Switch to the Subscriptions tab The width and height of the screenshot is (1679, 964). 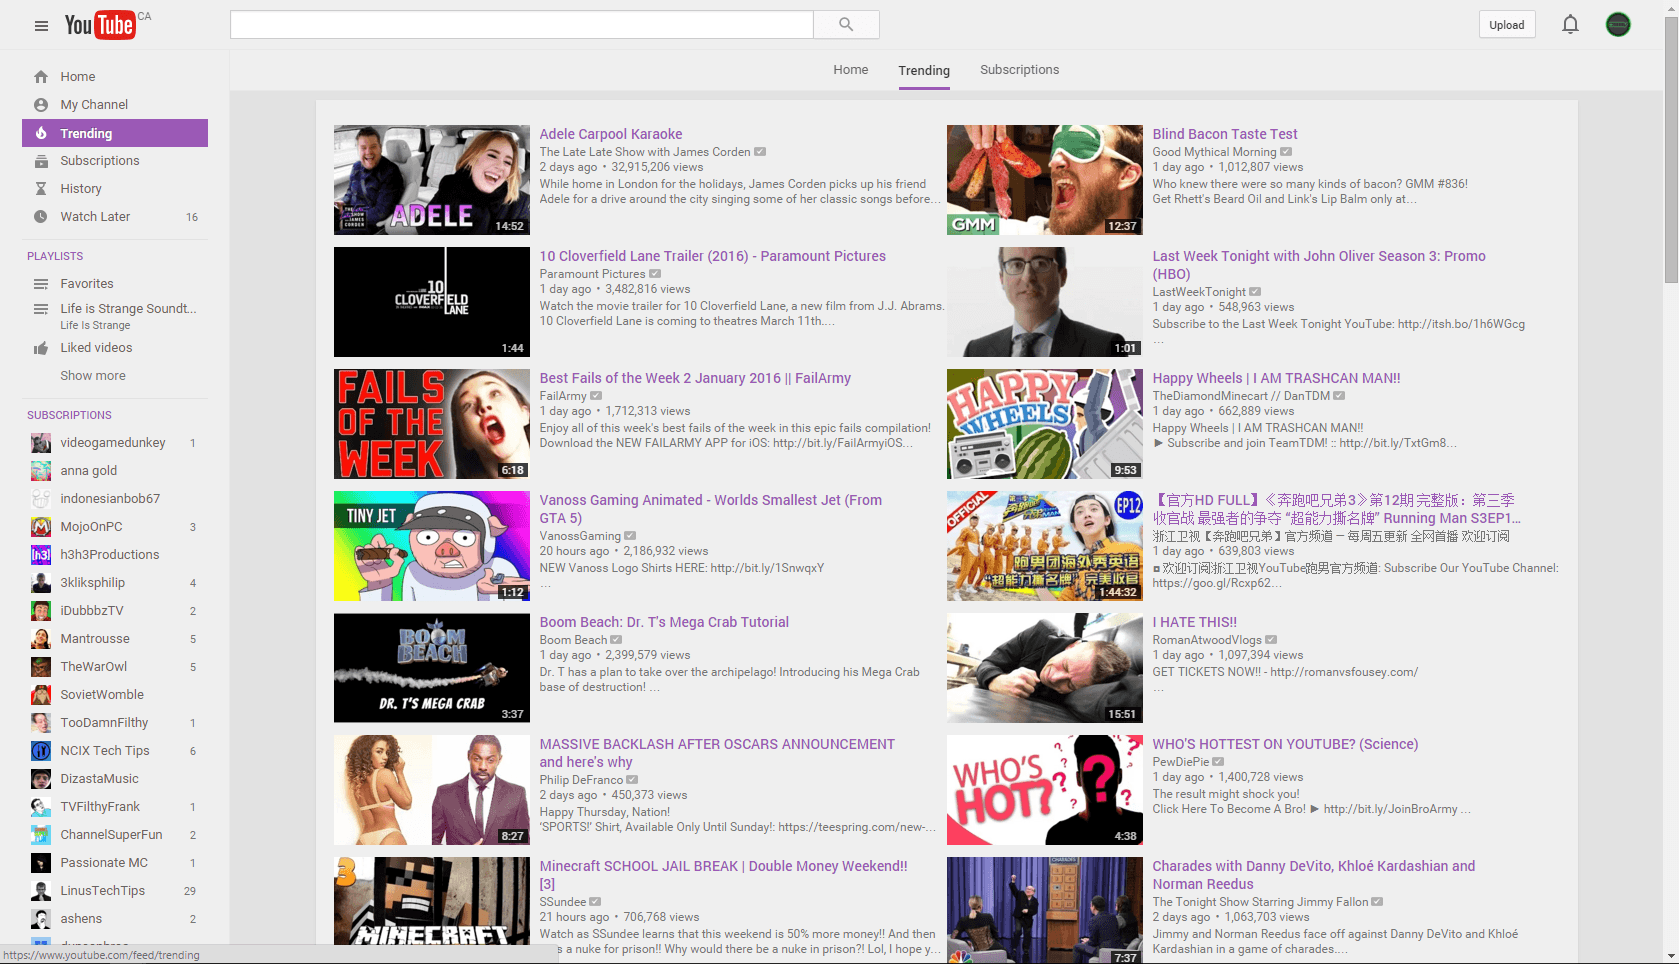tap(1019, 70)
